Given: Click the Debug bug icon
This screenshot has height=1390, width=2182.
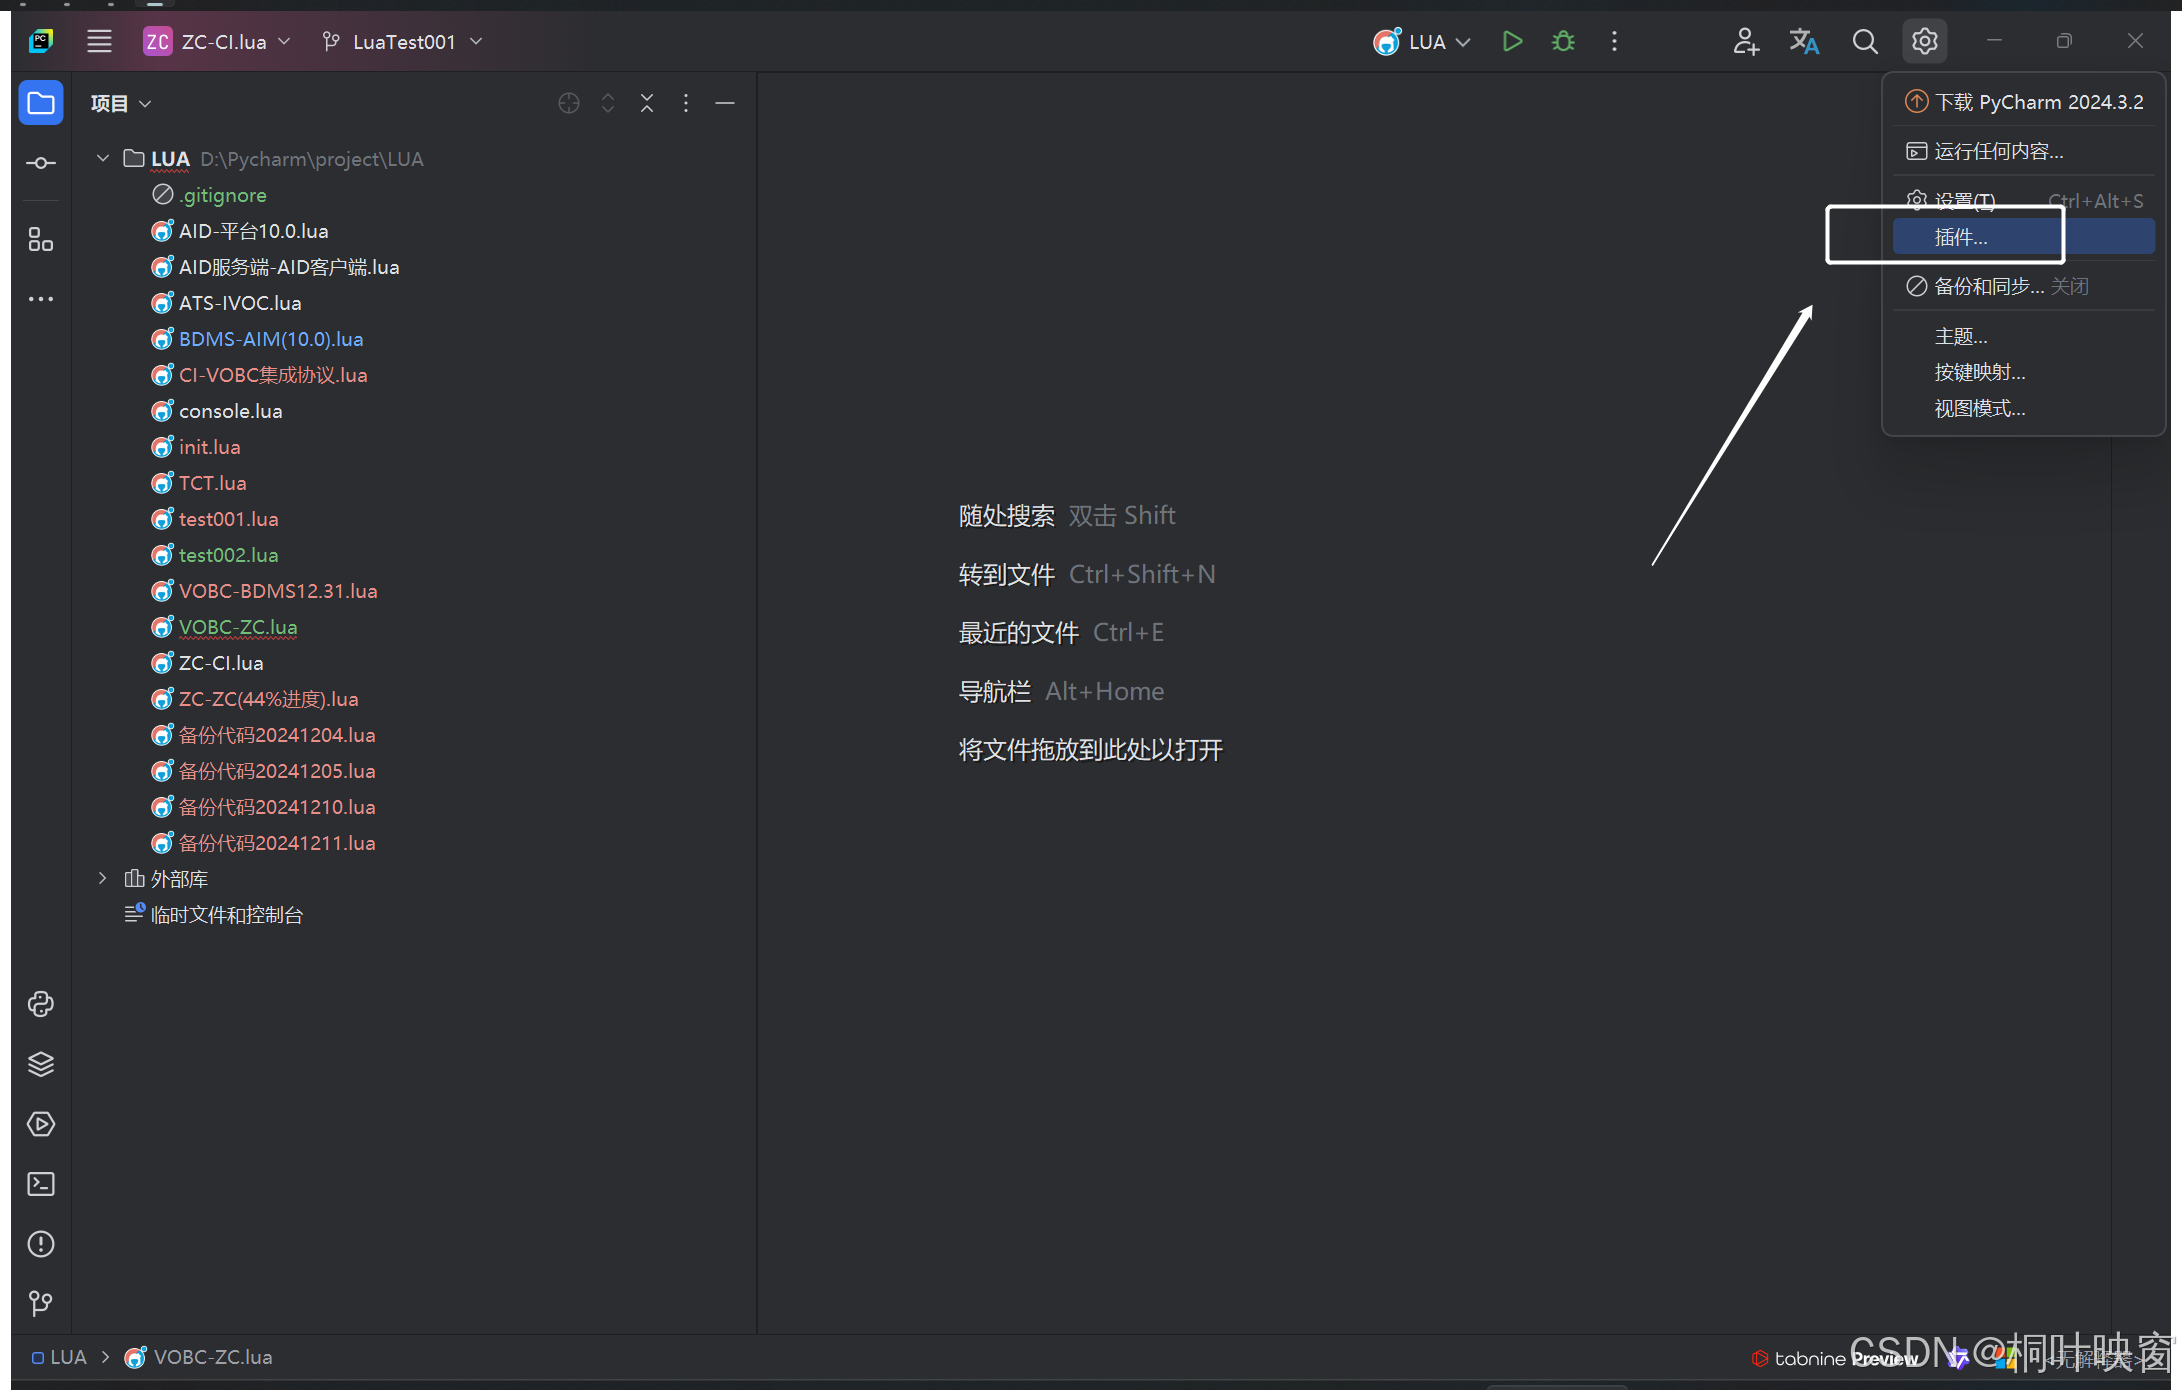Looking at the screenshot, I should [1563, 42].
